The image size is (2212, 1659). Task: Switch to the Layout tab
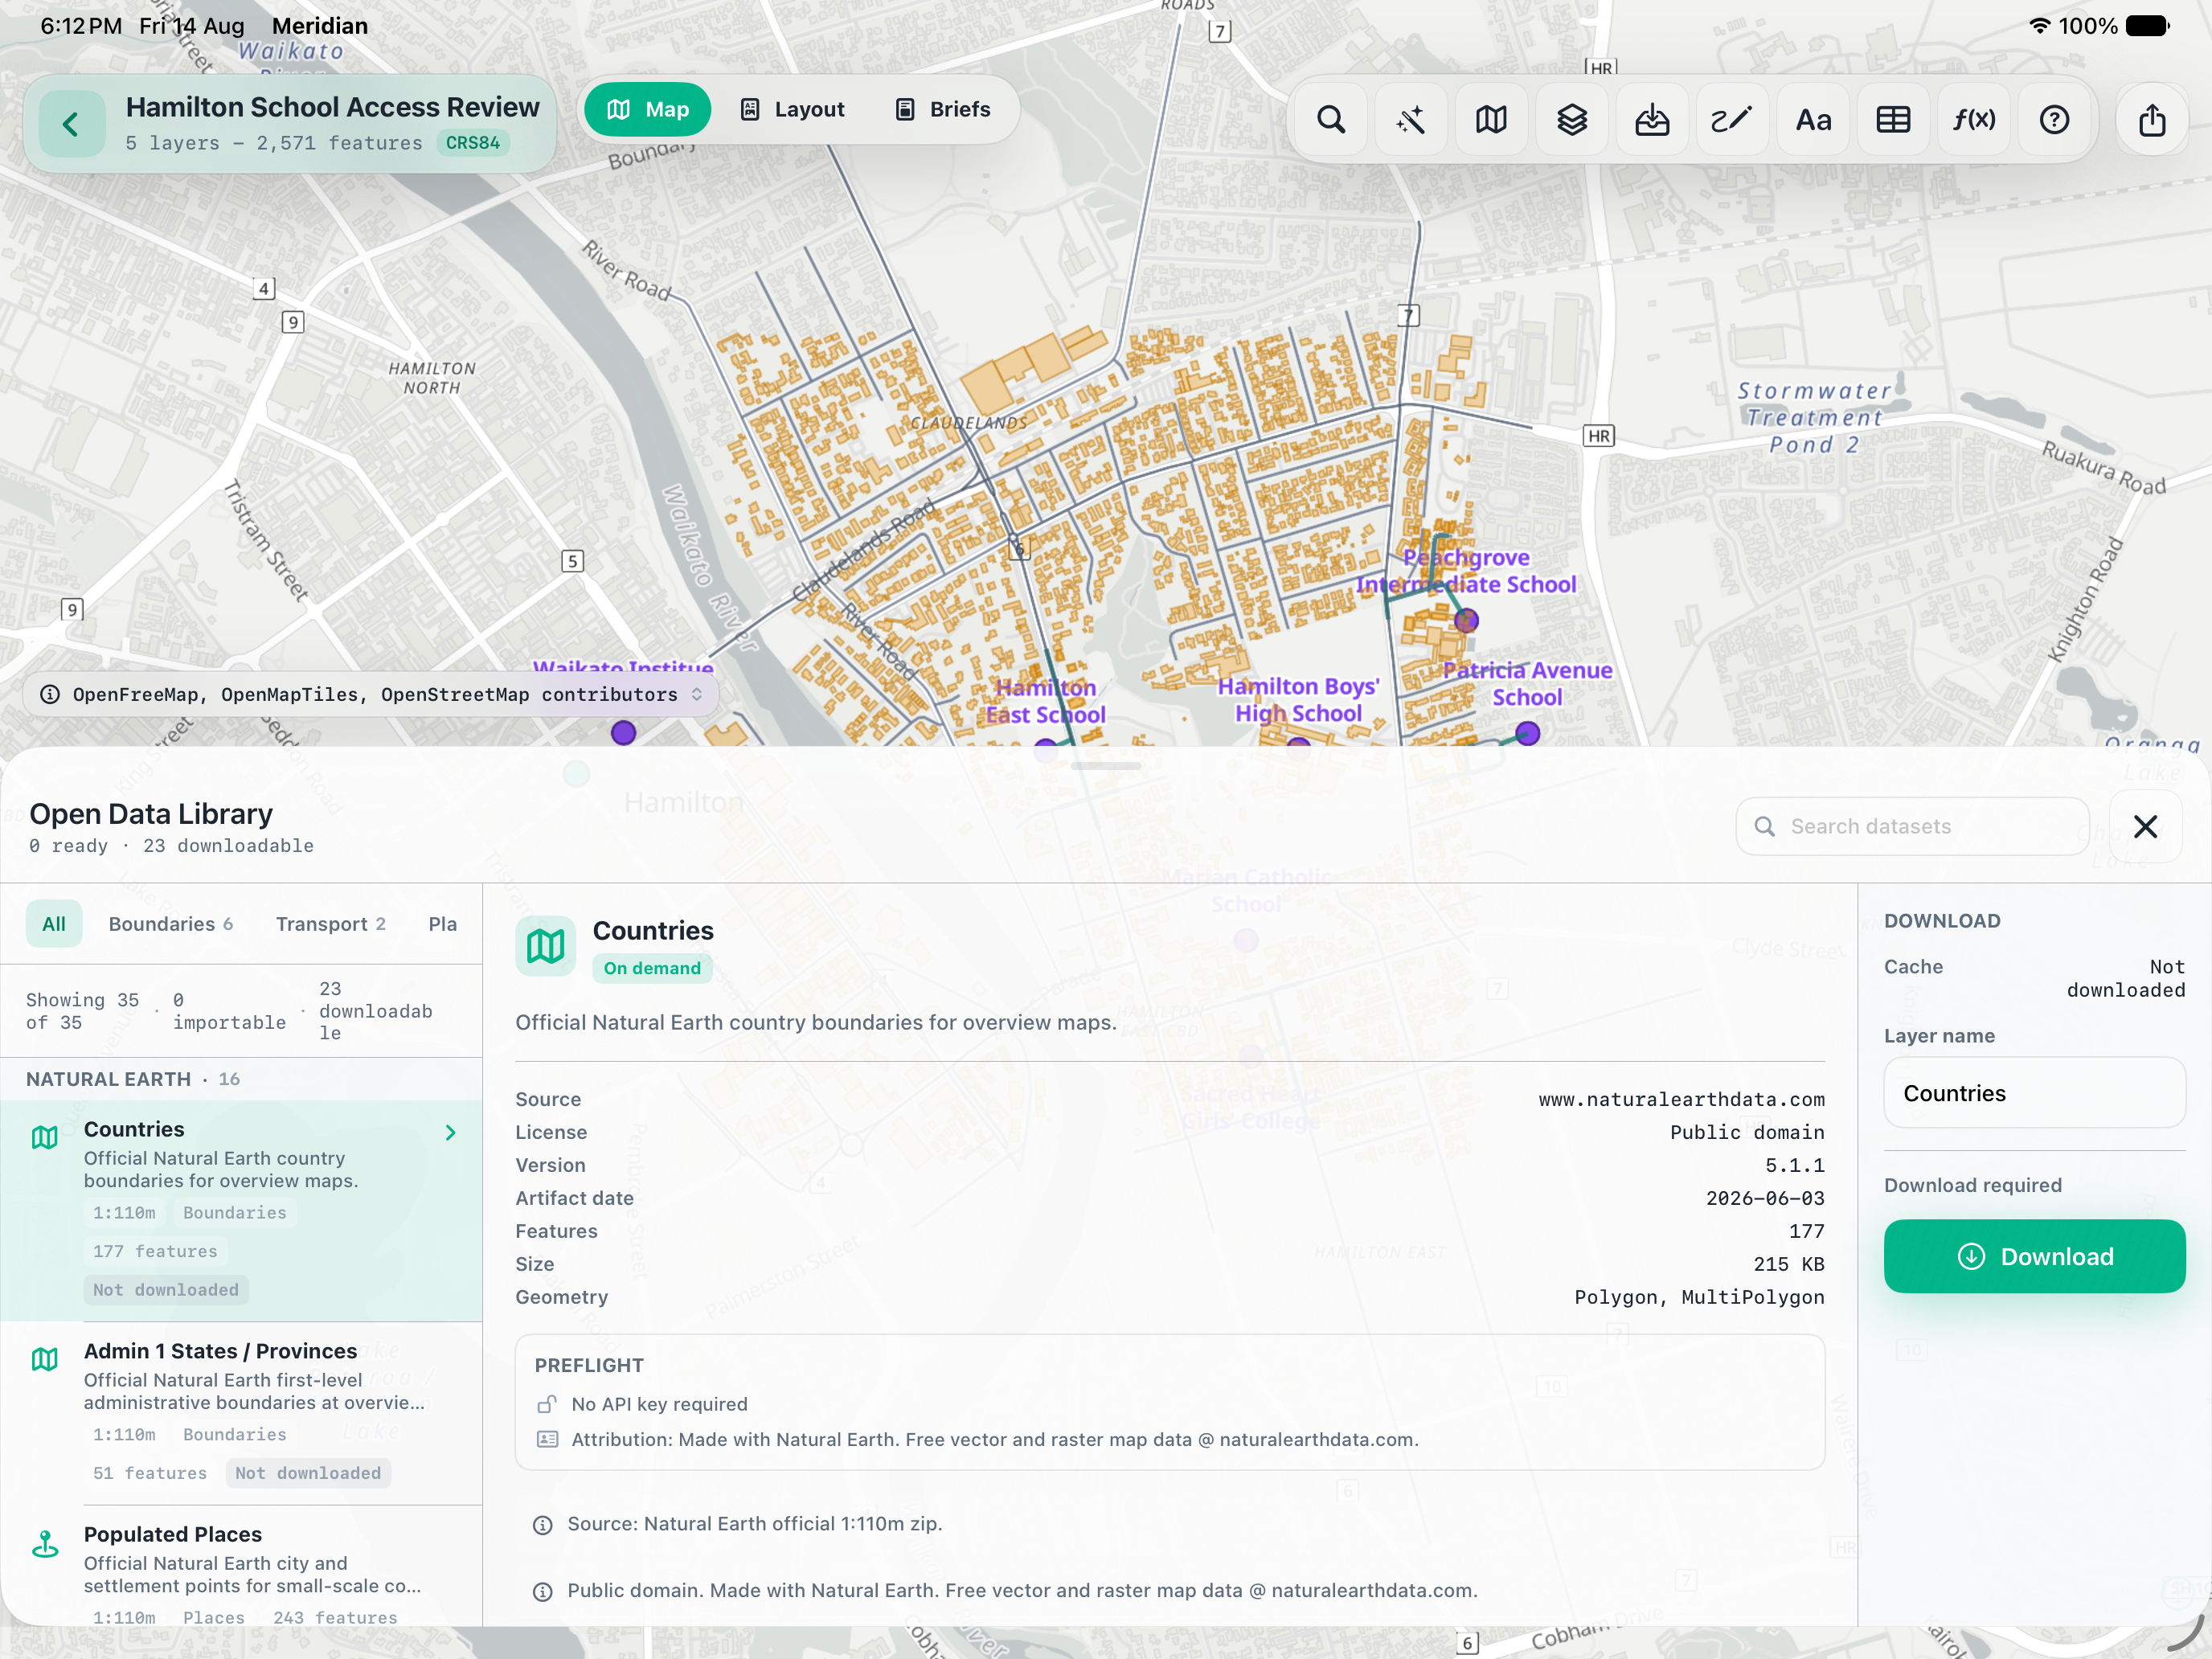pyautogui.click(x=792, y=109)
